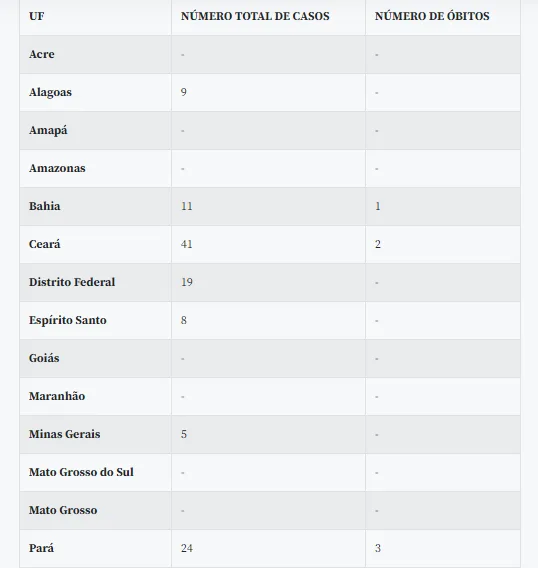Select the Distrito Federal row label
This screenshot has width=538, height=568.
[x=72, y=282]
